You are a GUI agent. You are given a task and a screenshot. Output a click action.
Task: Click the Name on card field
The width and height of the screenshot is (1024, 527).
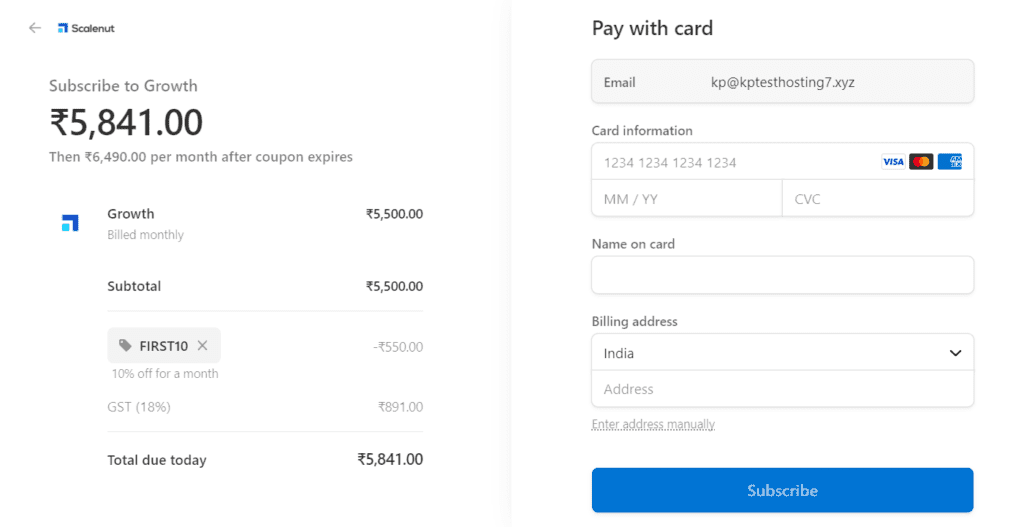point(782,275)
